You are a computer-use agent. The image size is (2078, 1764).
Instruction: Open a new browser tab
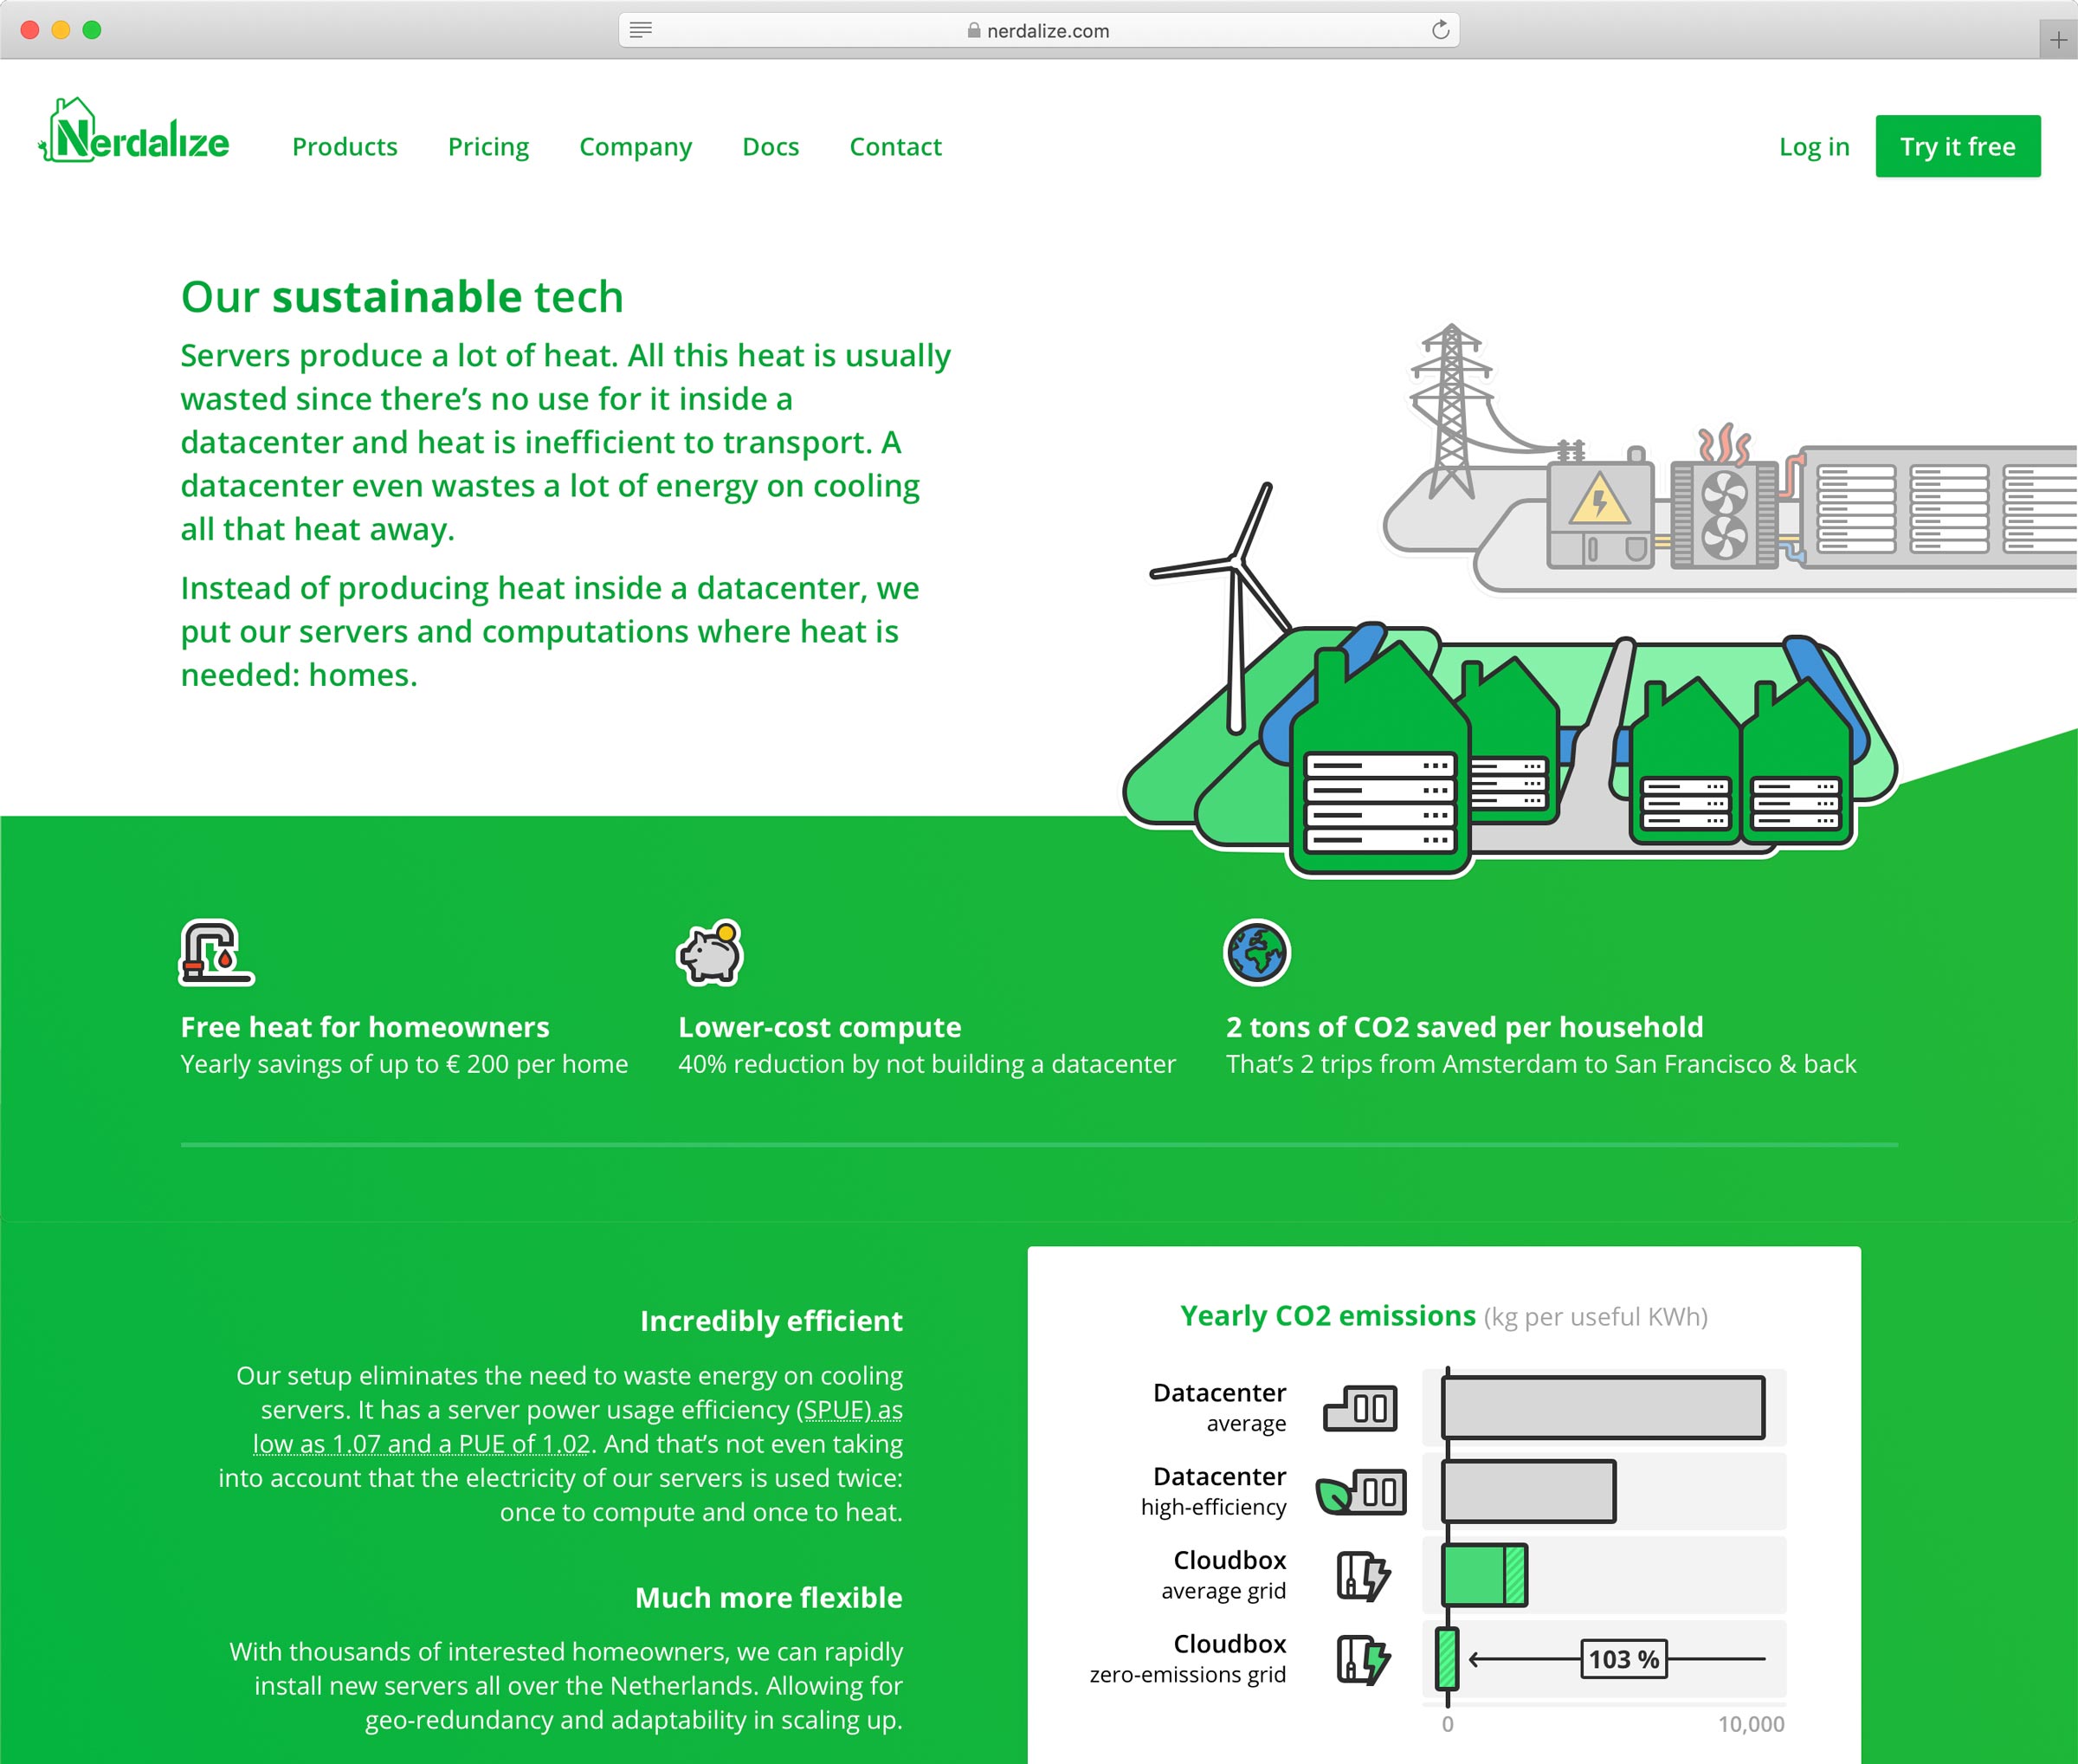click(x=2057, y=40)
